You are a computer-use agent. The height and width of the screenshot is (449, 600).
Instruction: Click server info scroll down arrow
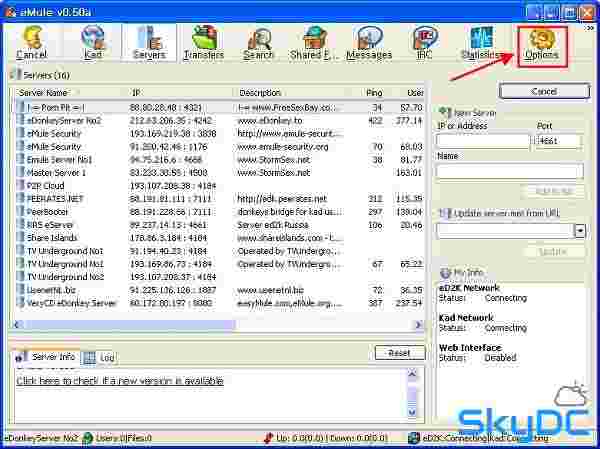click(x=412, y=412)
